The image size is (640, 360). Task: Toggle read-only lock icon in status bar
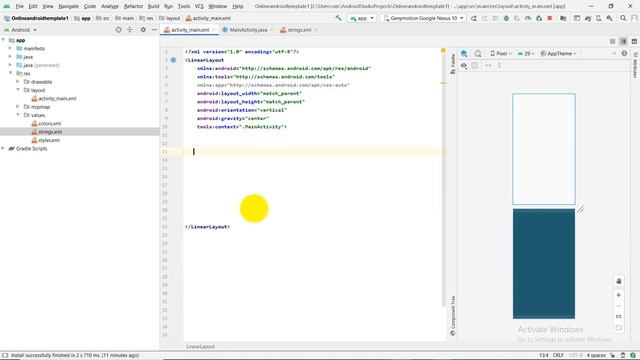tap(613, 356)
